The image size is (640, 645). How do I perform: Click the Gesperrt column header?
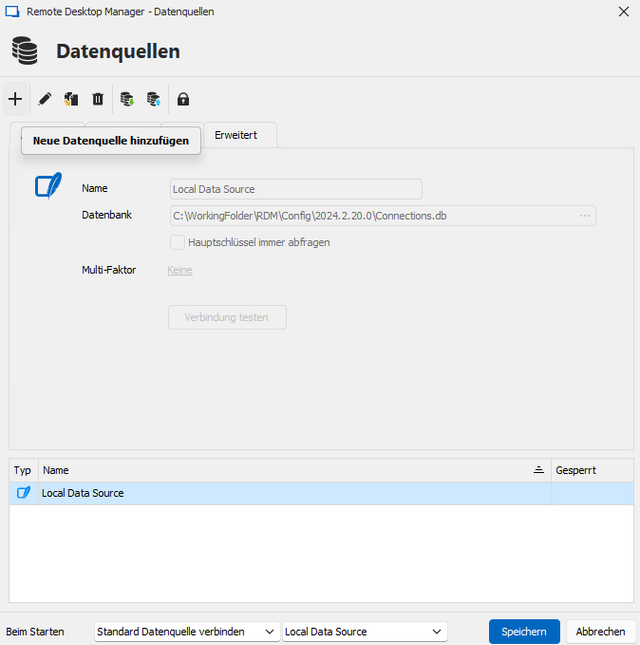coord(592,470)
